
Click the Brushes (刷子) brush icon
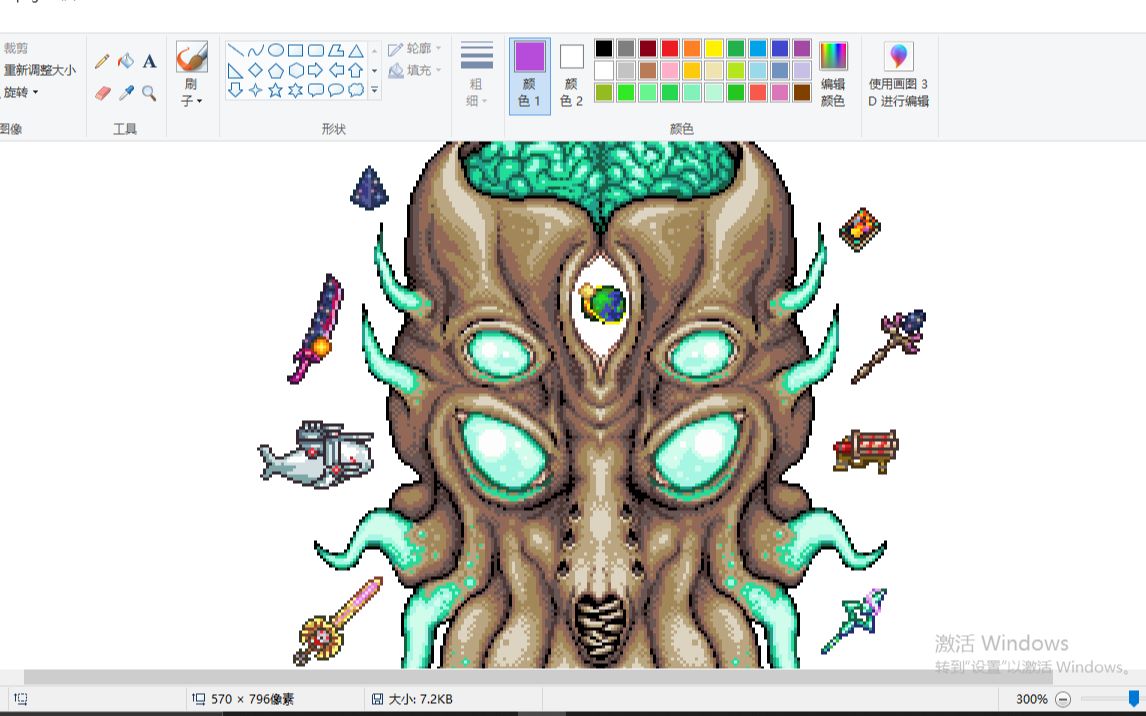point(191,57)
